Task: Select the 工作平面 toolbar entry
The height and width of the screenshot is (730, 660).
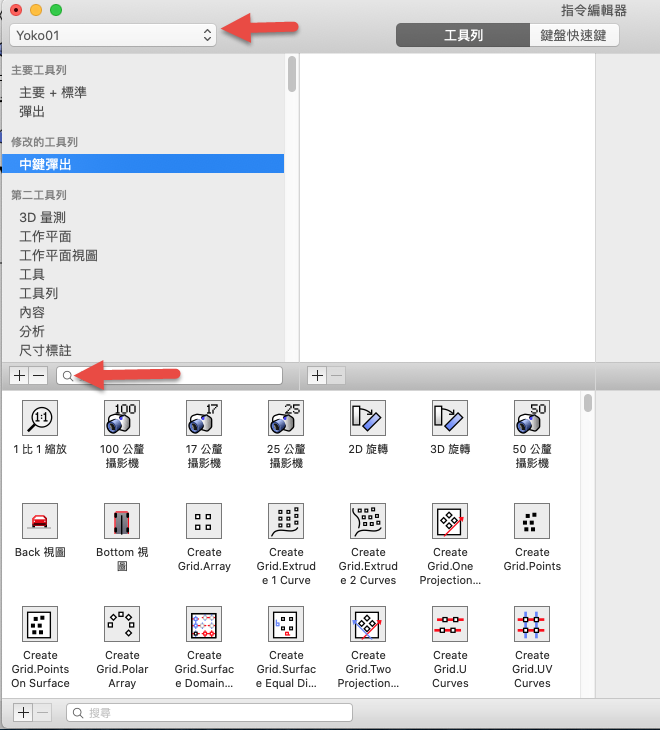Action: [x=45, y=237]
